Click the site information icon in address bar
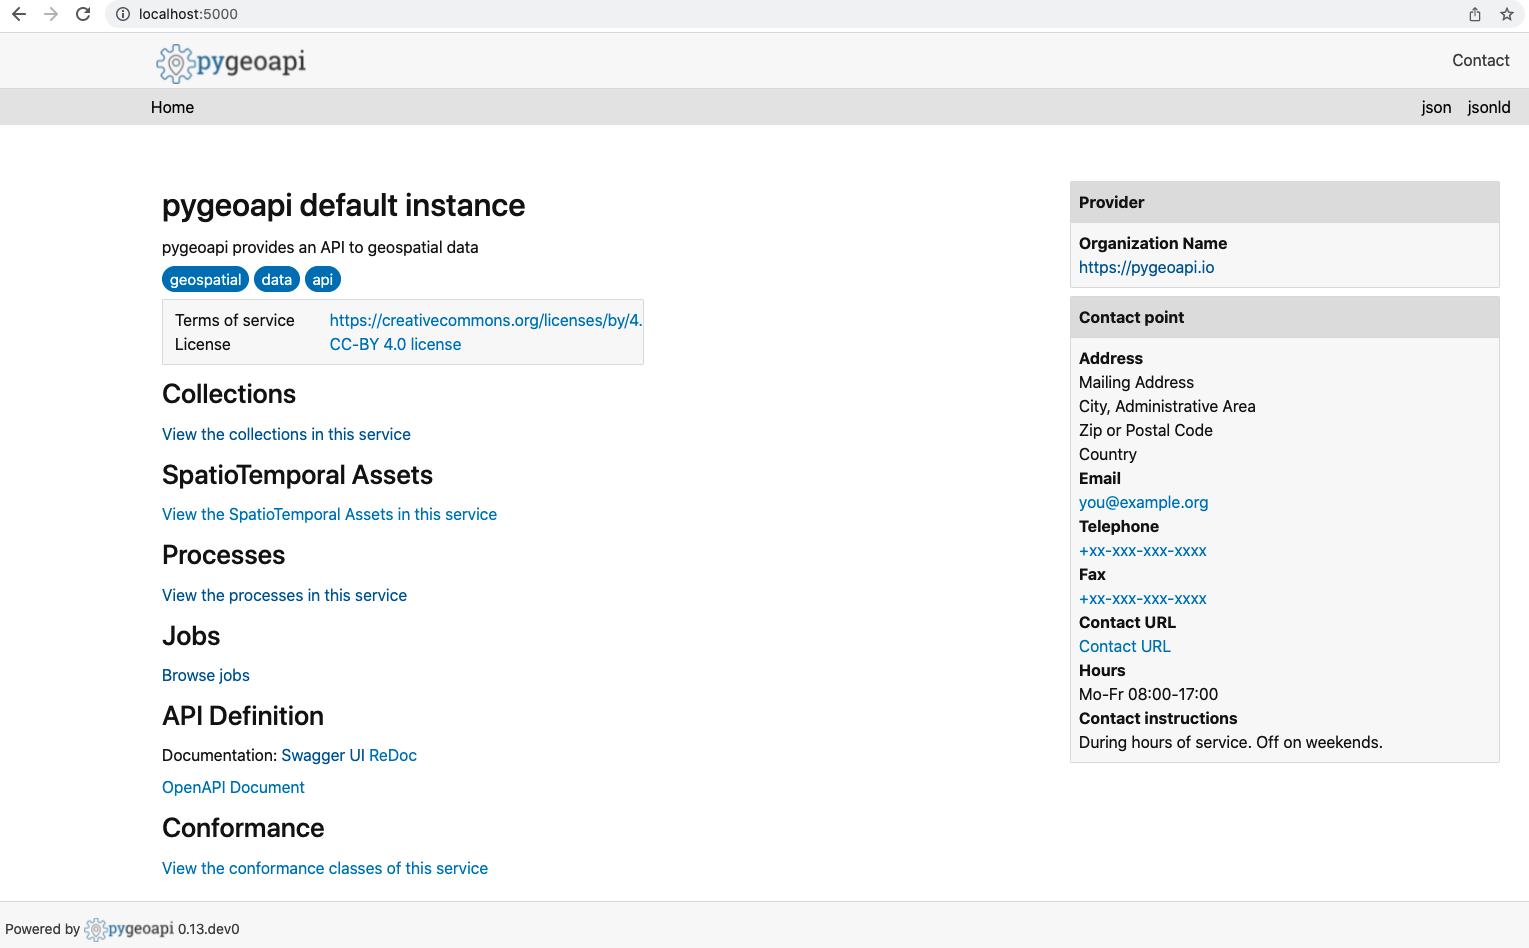This screenshot has width=1529, height=948. click(x=123, y=14)
